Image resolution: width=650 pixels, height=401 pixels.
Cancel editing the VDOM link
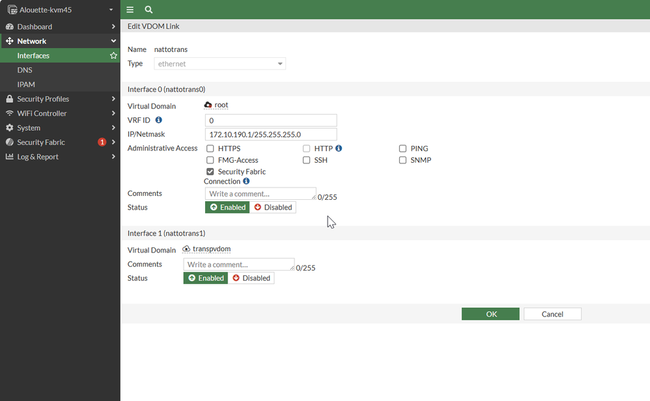tap(552, 314)
